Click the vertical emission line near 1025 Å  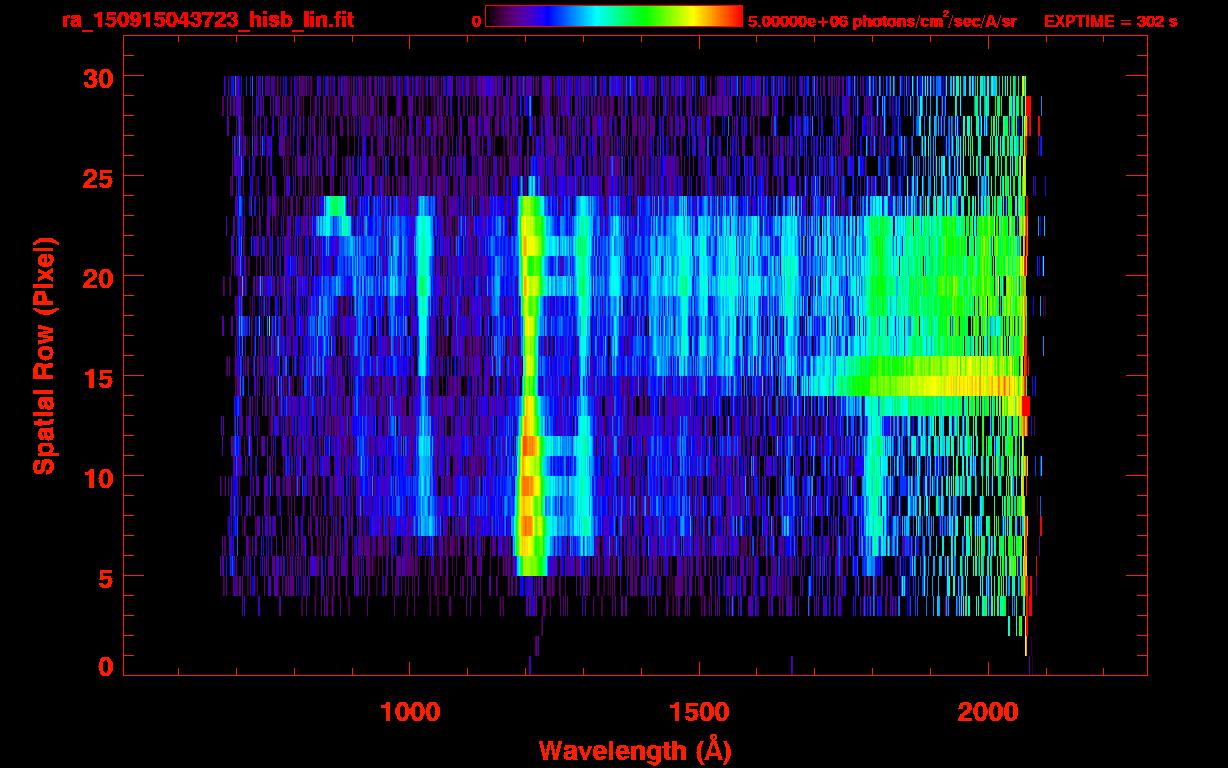coord(424,365)
